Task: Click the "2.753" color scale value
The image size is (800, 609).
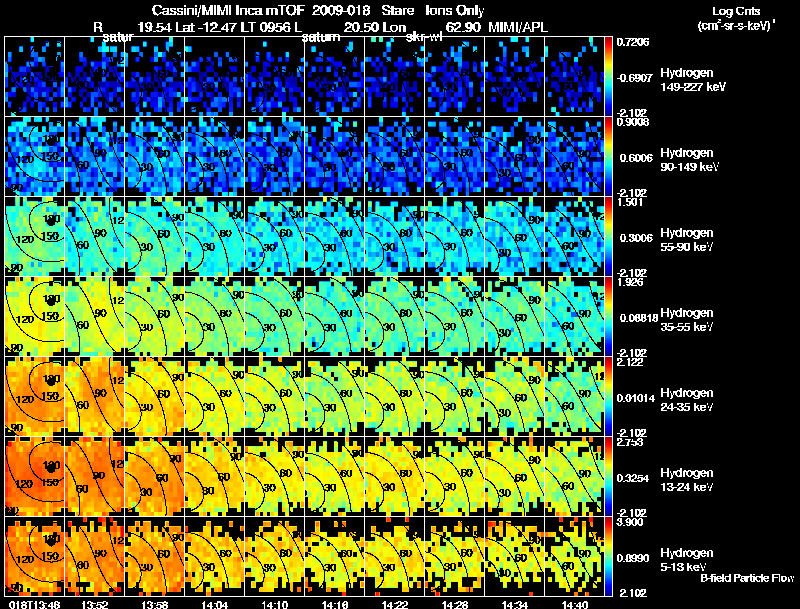Action: (x=631, y=442)
